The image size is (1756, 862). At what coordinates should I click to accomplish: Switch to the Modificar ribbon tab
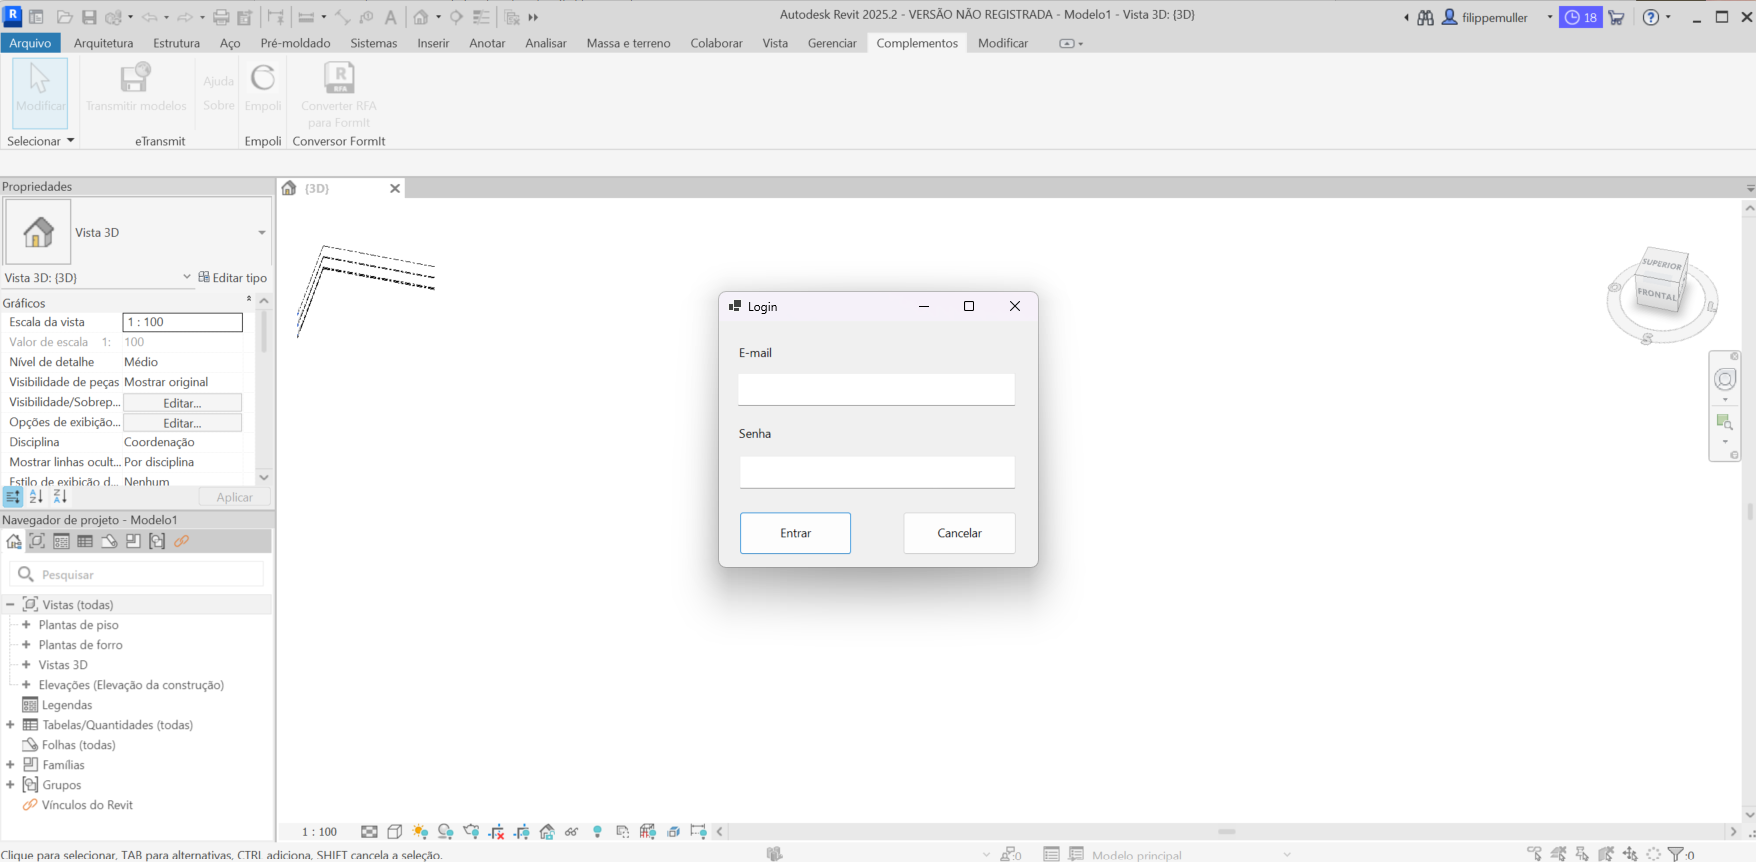pos(1003,43)
